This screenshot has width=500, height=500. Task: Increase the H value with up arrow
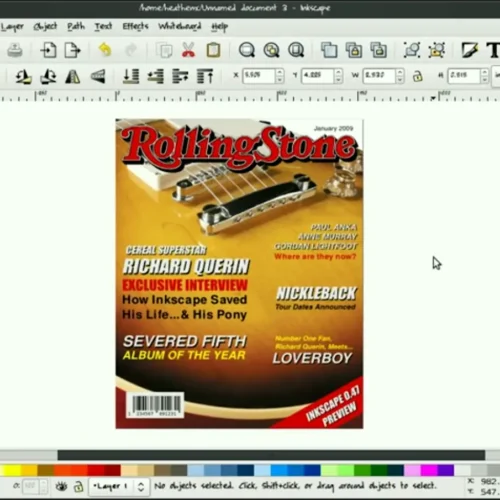pos(485,72)
